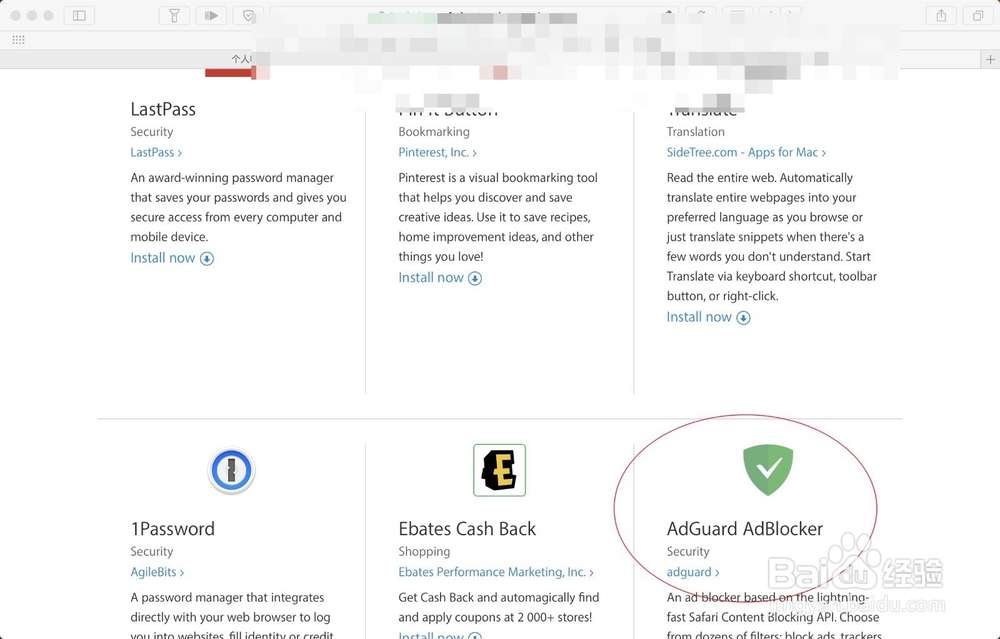This screenshot has width=1000, height=639.
Task: Add a new tab with plus button
Action: point(990,59)
